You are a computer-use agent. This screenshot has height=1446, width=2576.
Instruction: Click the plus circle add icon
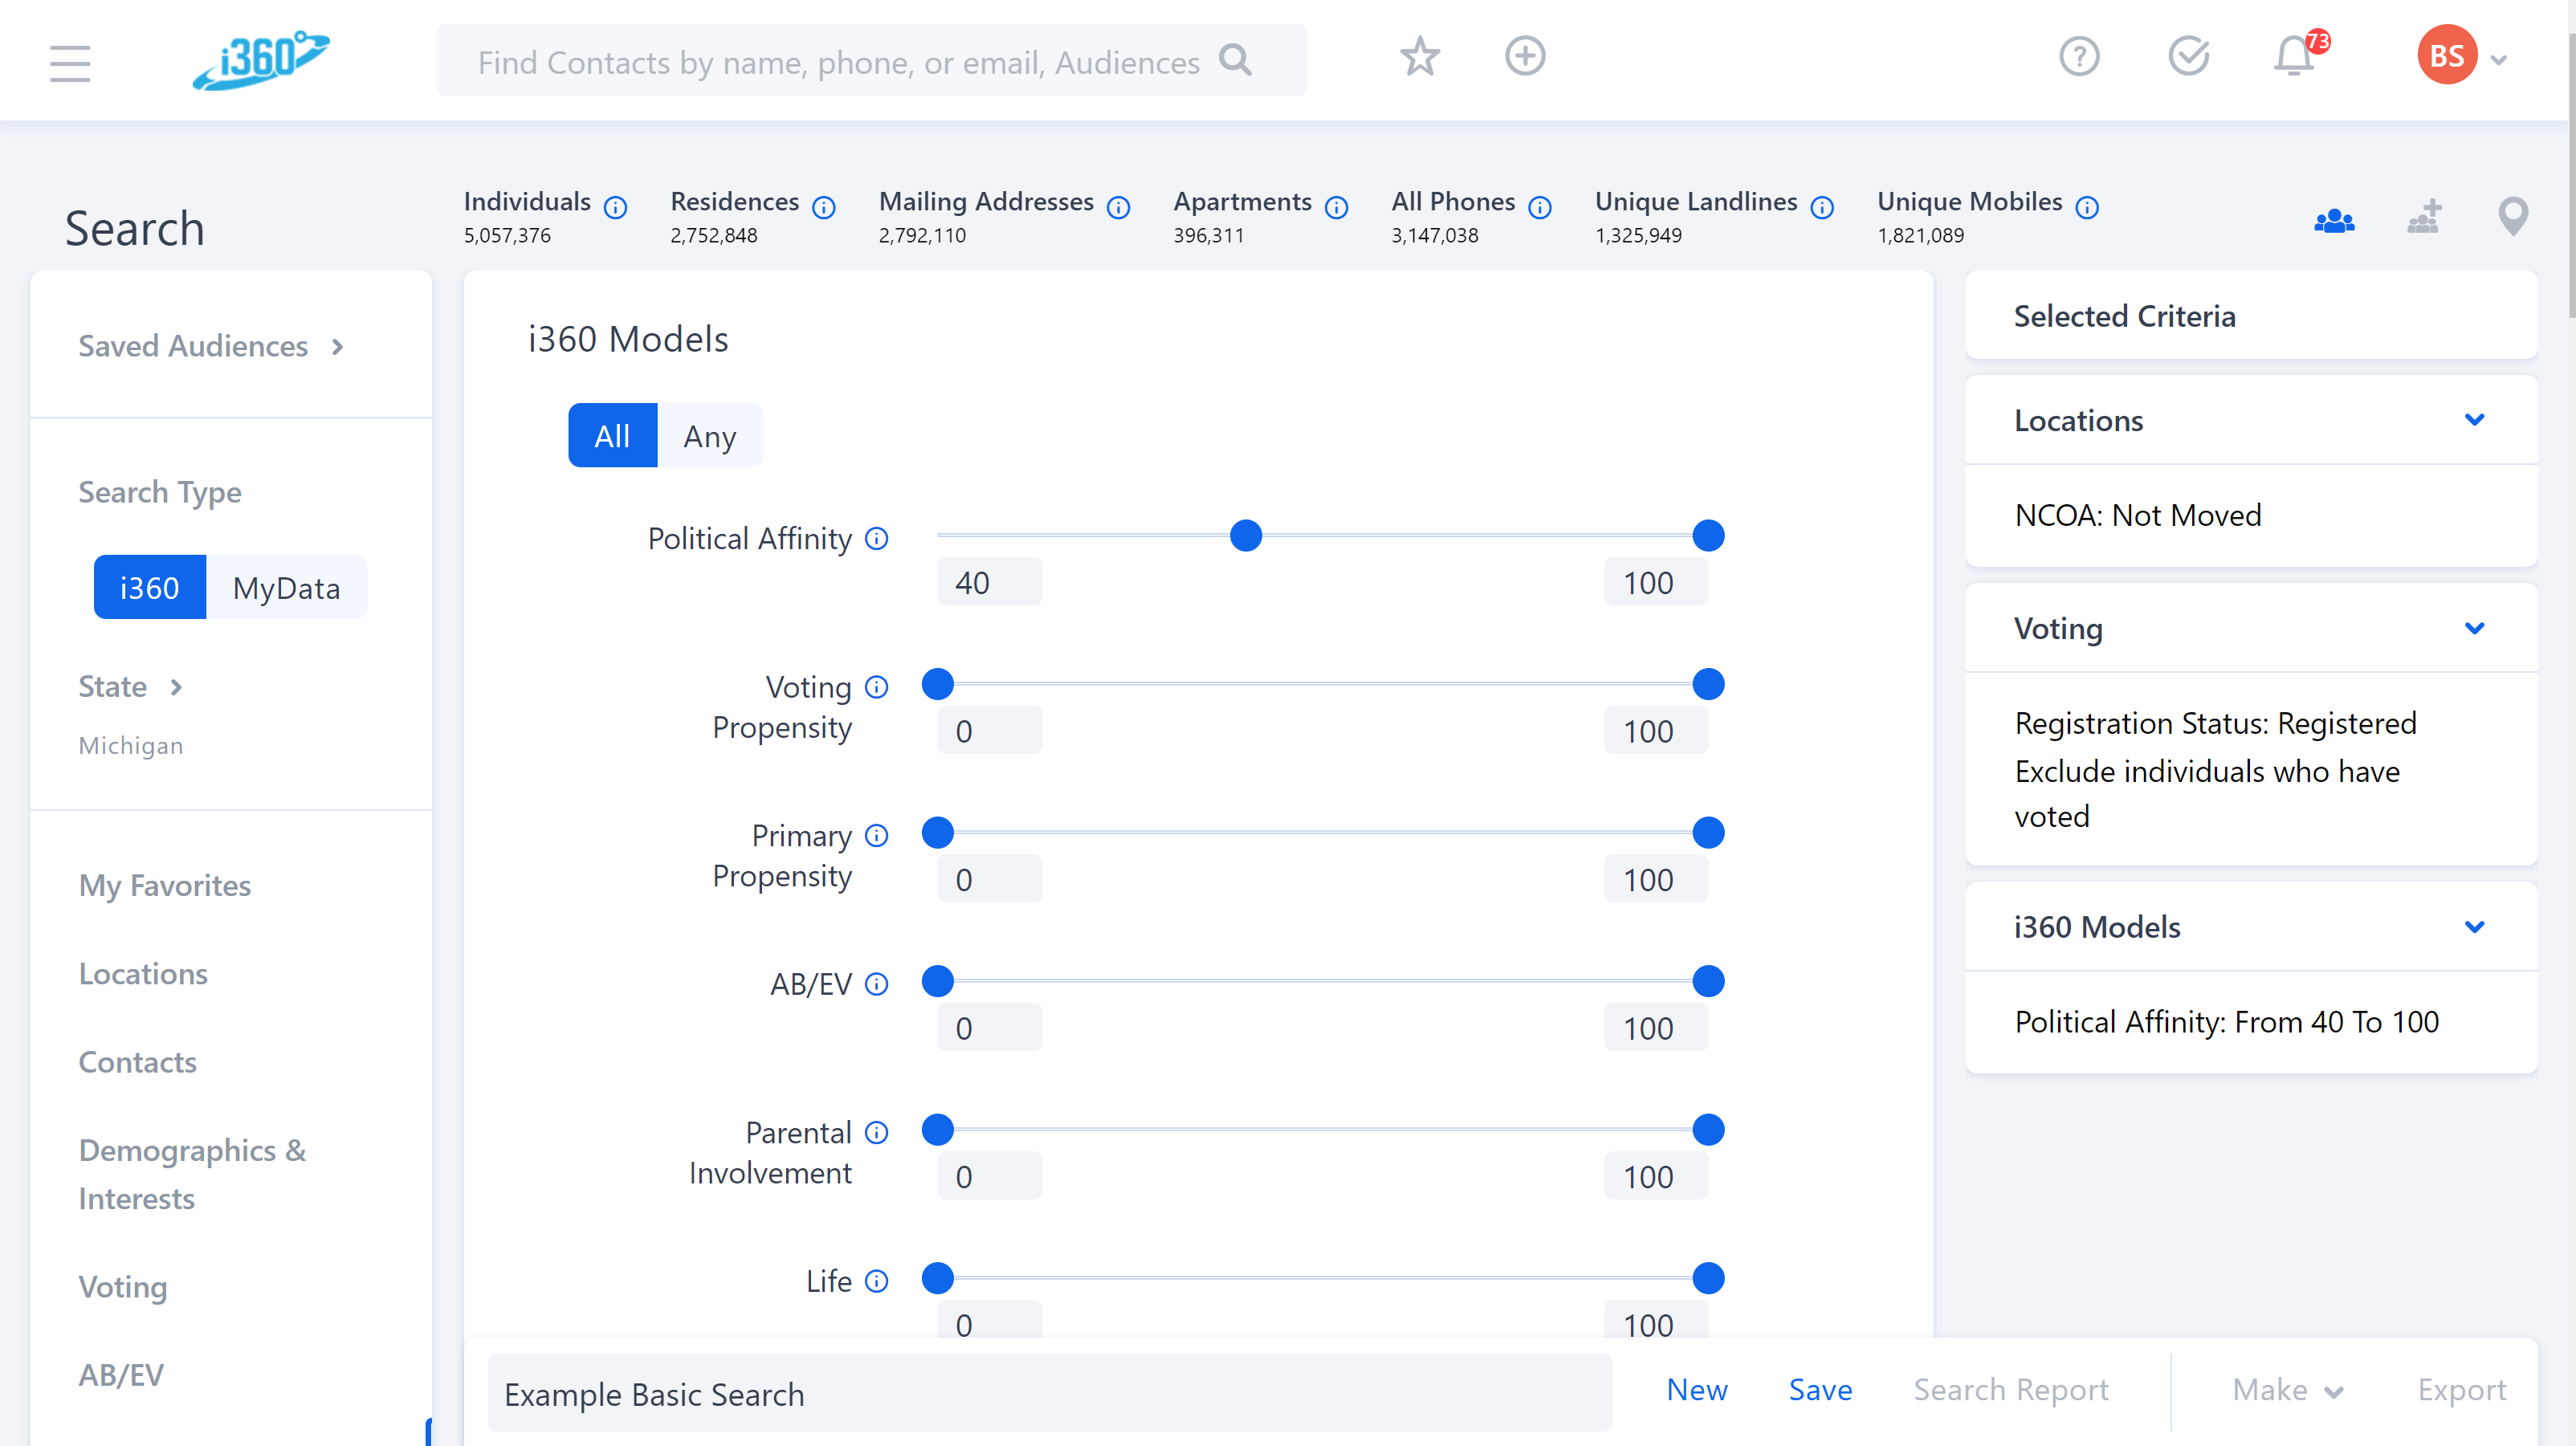click(1524, 57)
